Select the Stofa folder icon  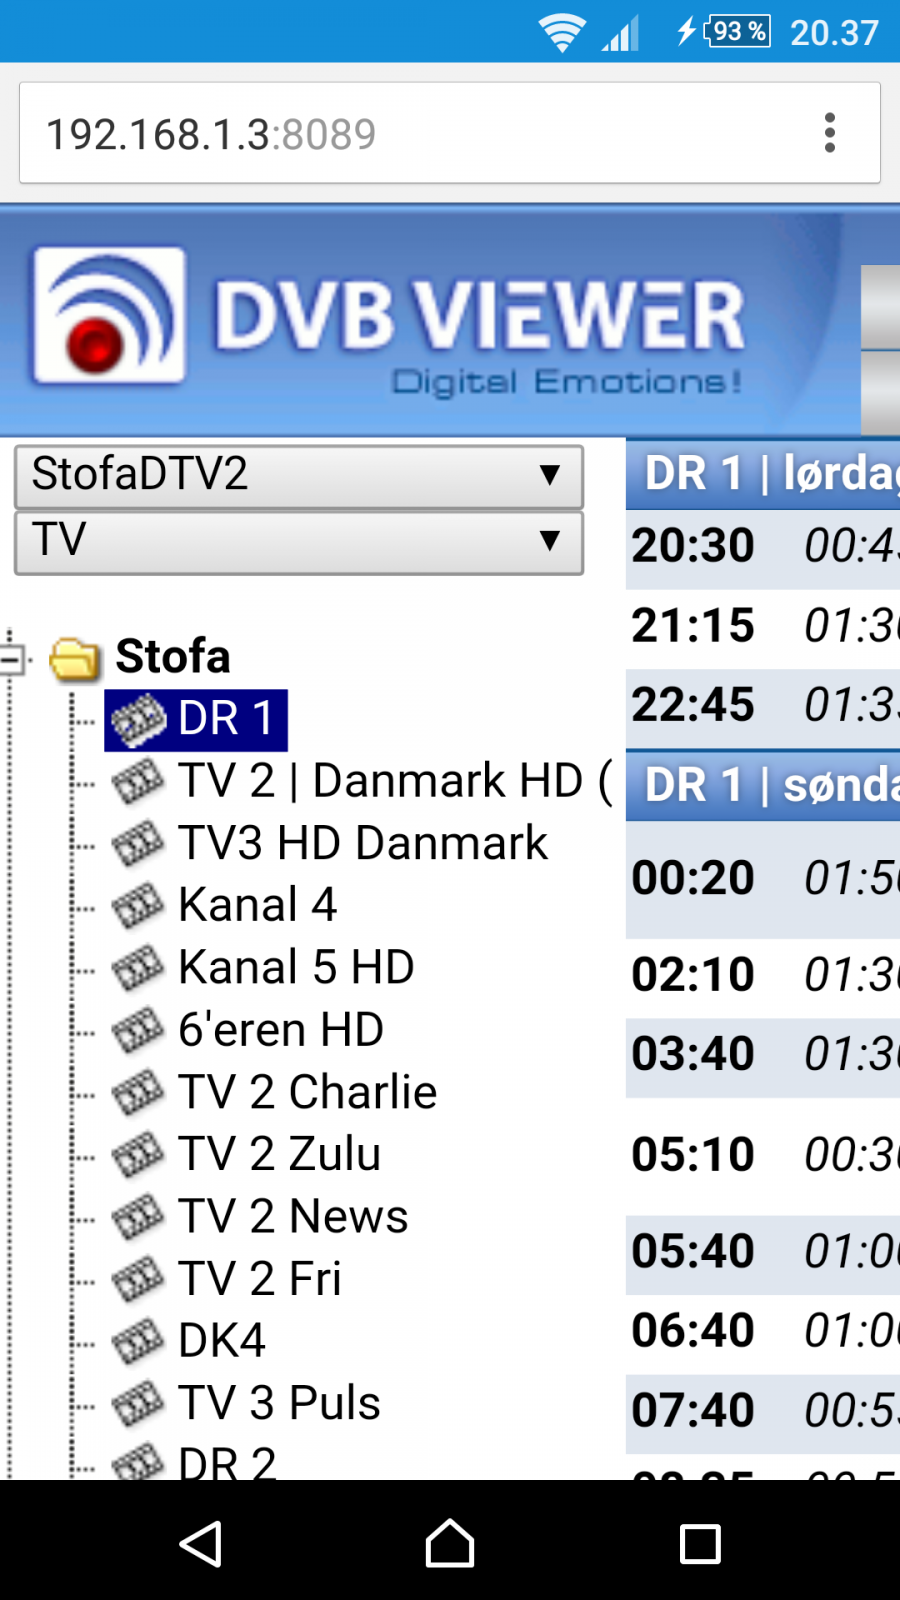[76, 658]
